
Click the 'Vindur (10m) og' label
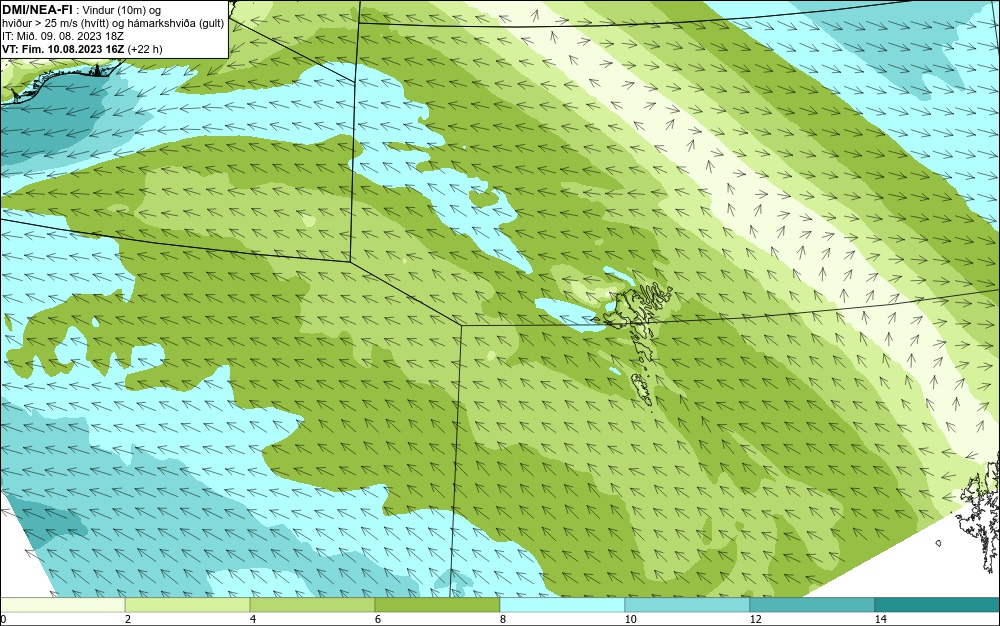(122, 10)
